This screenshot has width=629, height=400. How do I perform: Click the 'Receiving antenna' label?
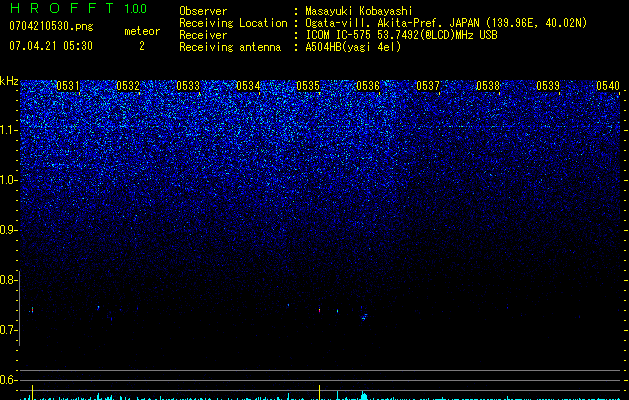coord(230,47)
